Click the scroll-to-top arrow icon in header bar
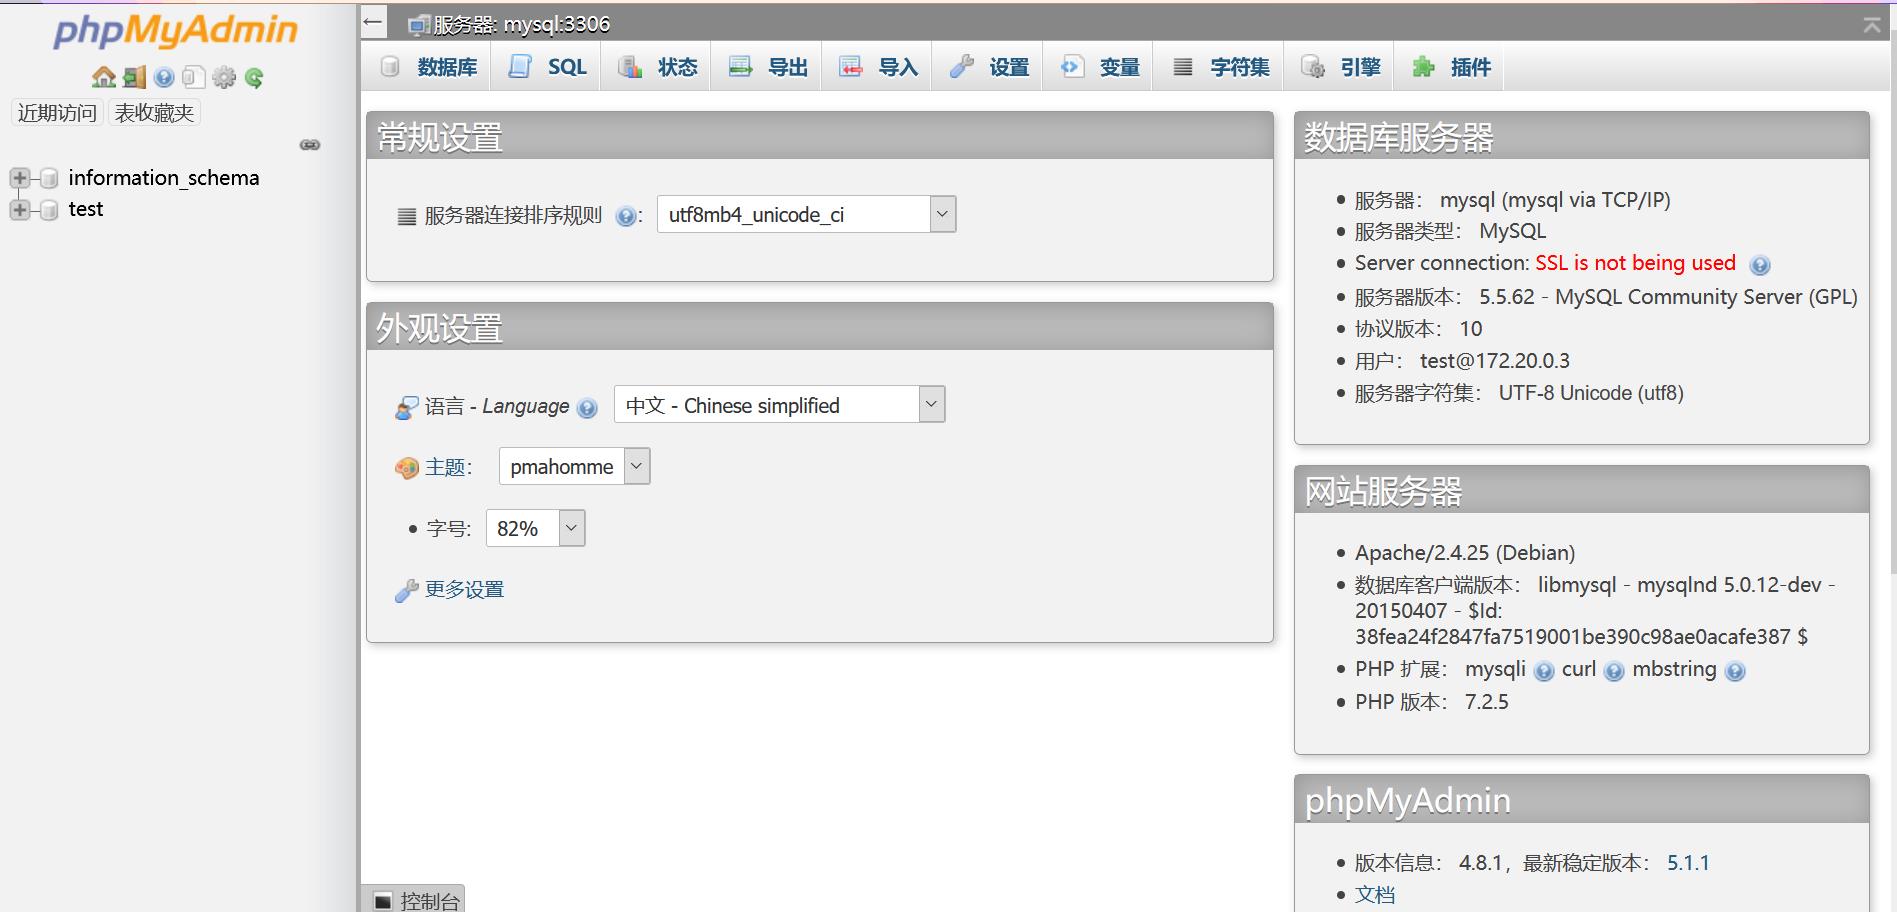This screenshot has width=1897, height=912. [1872, 25]
